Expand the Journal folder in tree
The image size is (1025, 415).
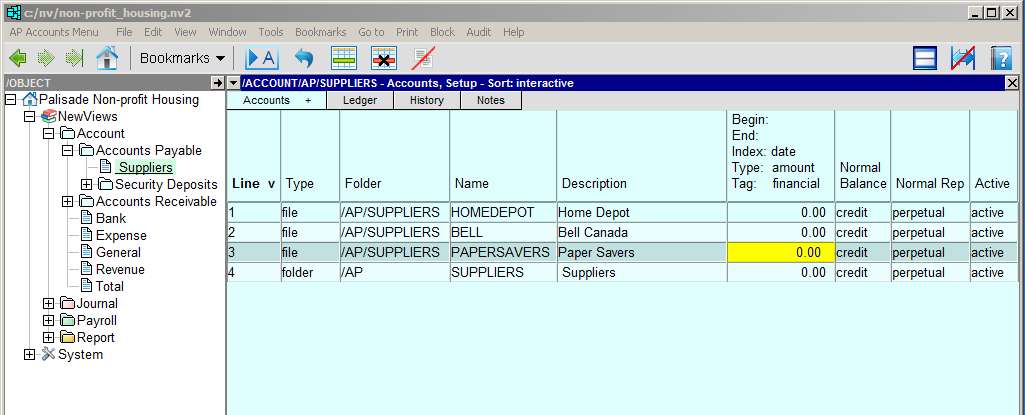click(x=48, y=304)
